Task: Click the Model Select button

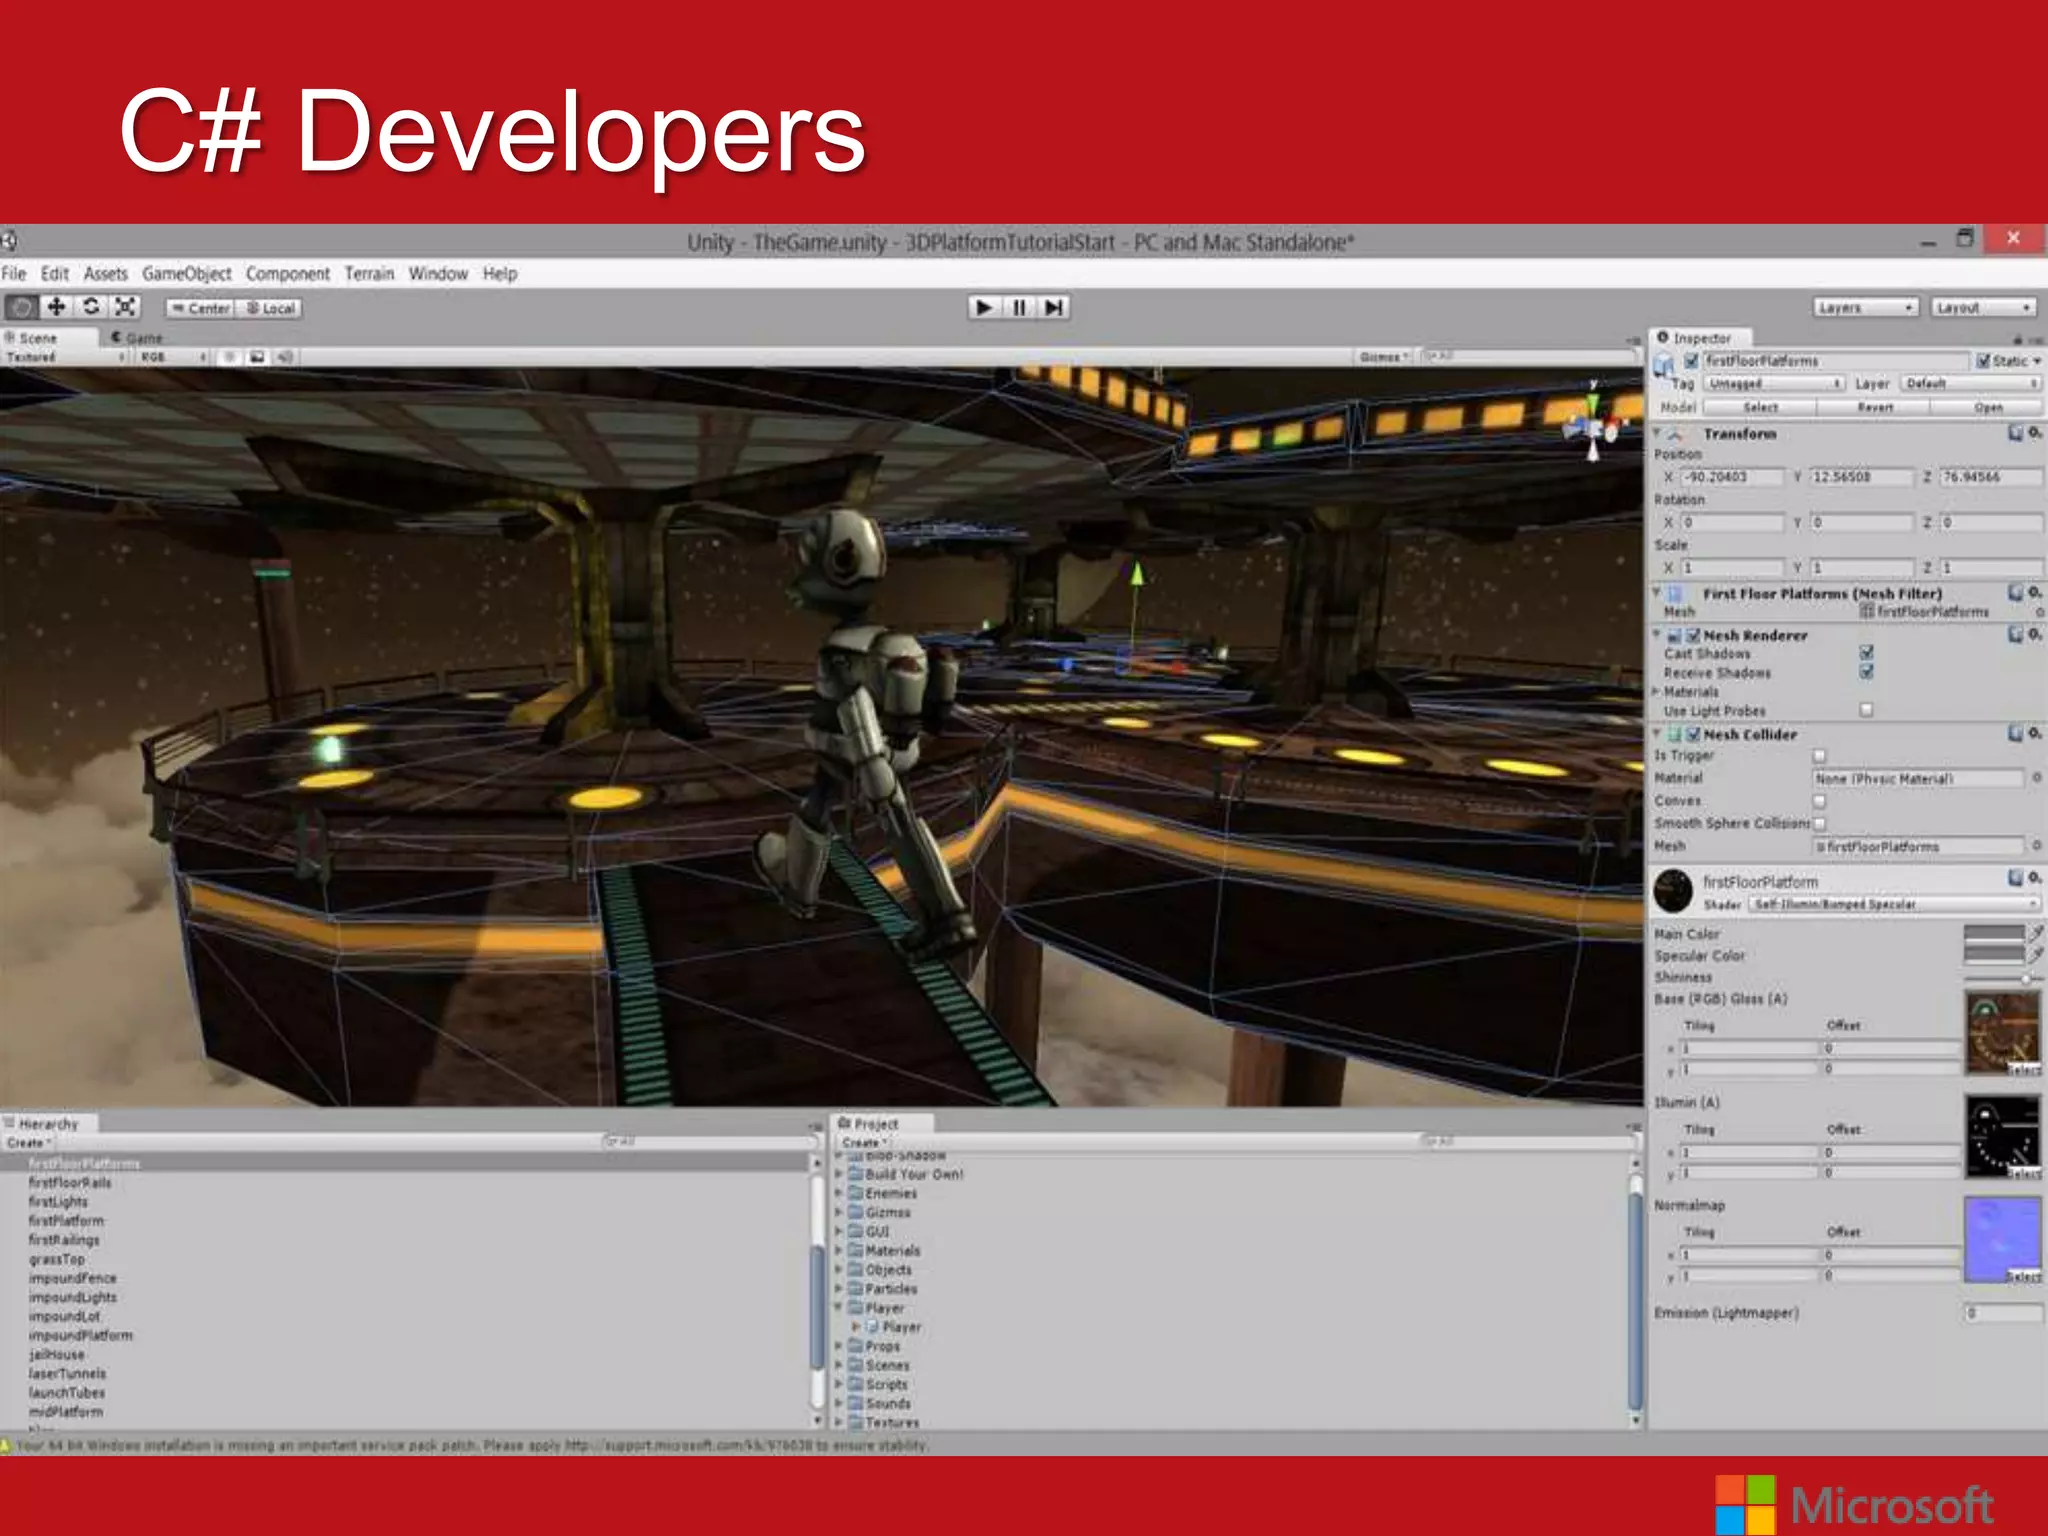Action: coord(1760,407)
